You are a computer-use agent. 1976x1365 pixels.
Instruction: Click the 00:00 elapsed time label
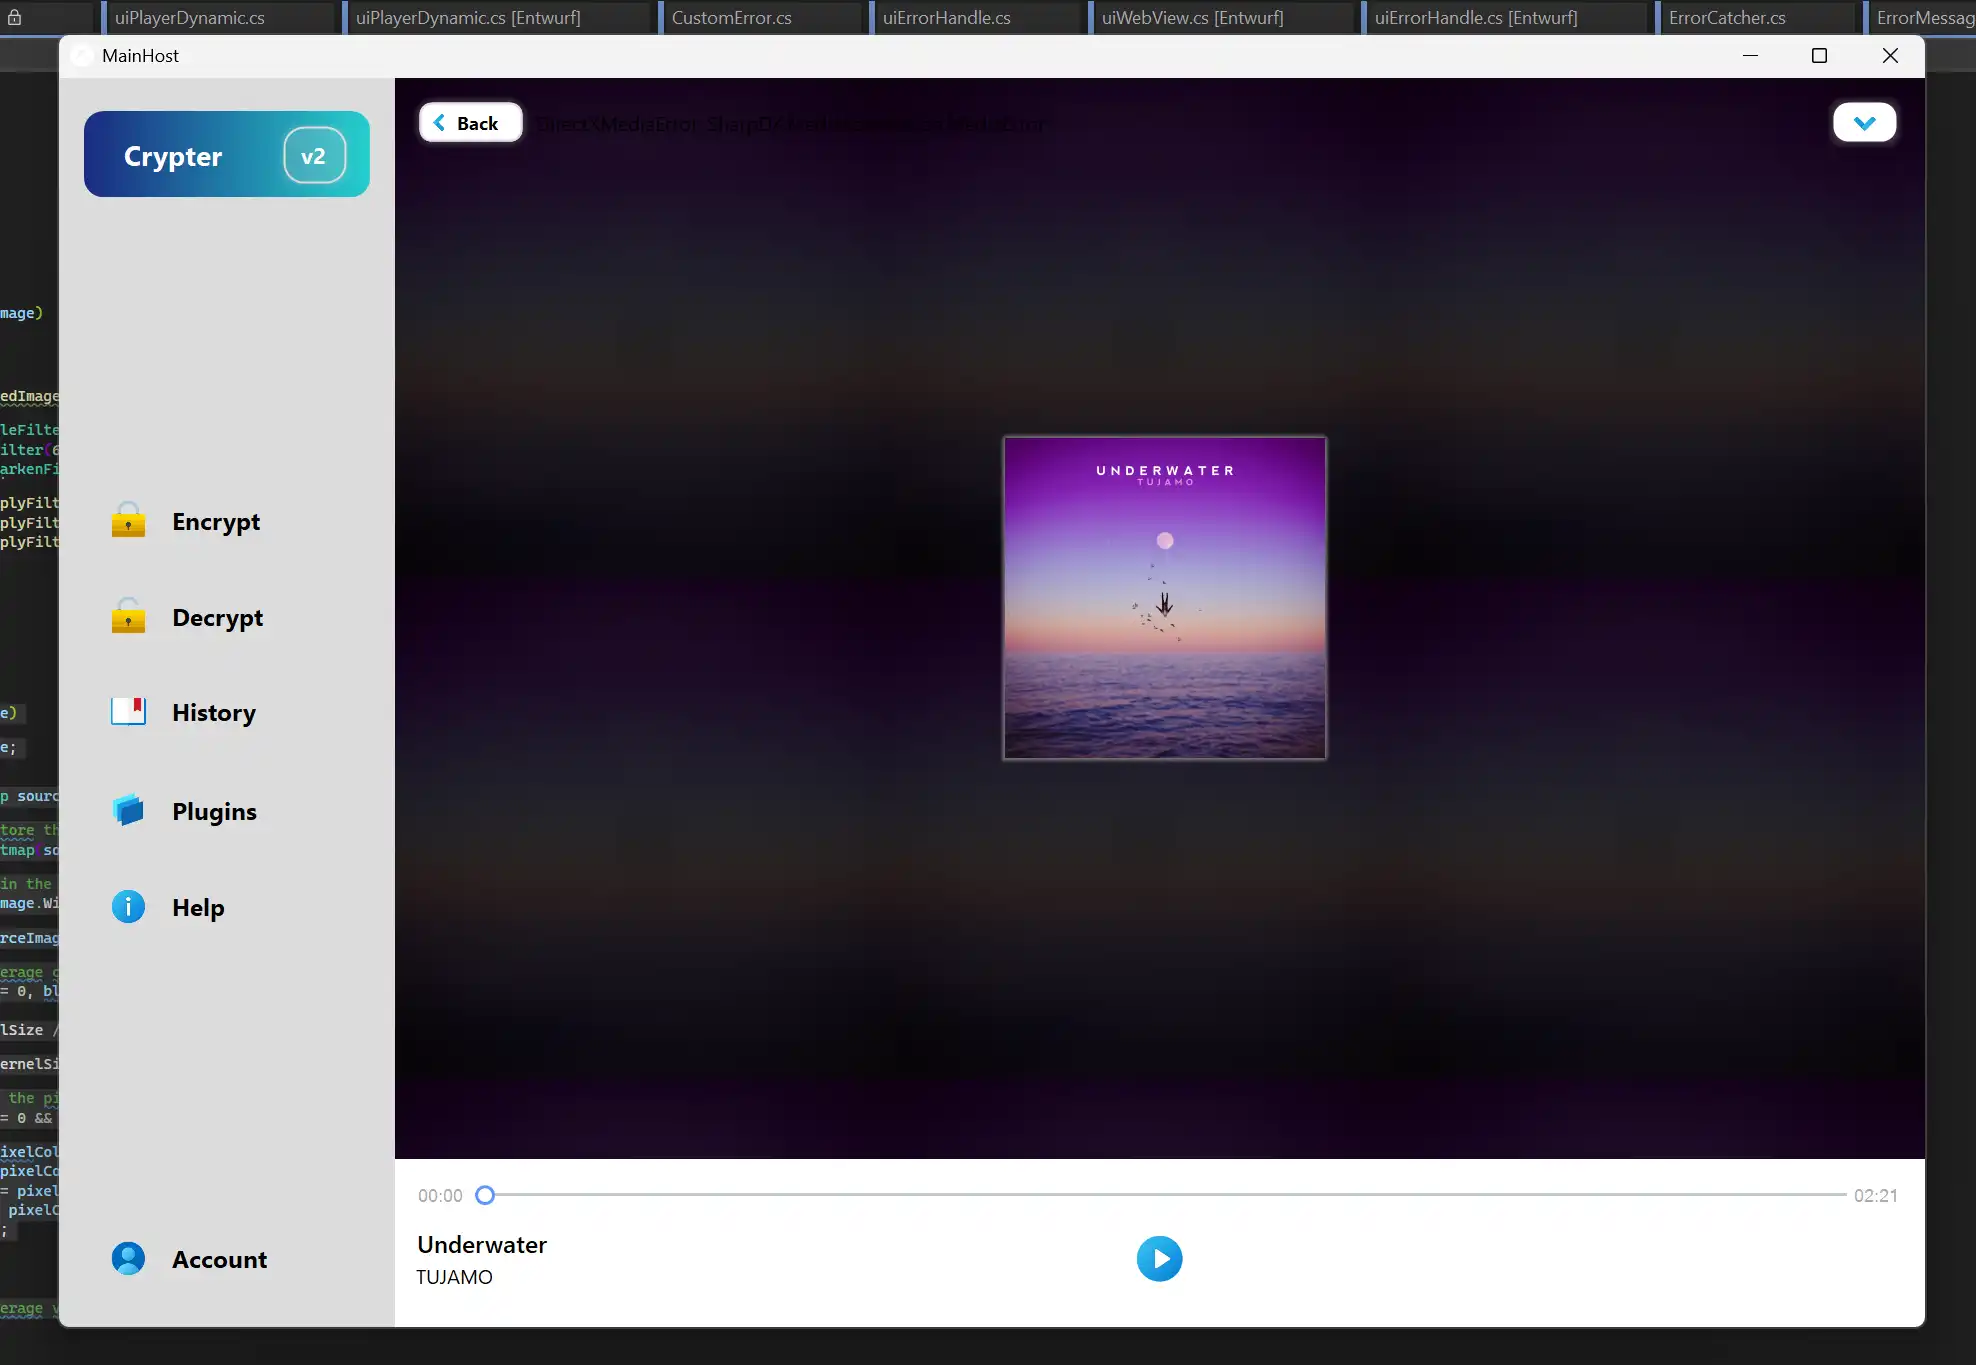(440, 1195)
